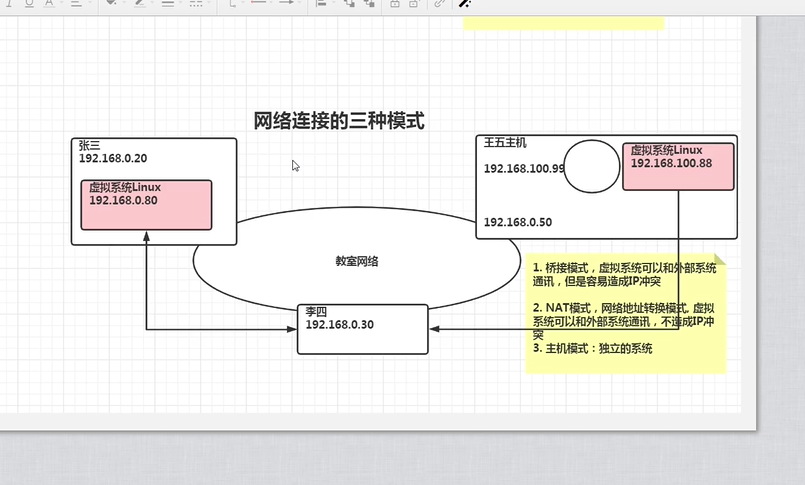The image size is (805, 485).
Task: Select the line color pencil tool
Action: (x=140, y=3)
